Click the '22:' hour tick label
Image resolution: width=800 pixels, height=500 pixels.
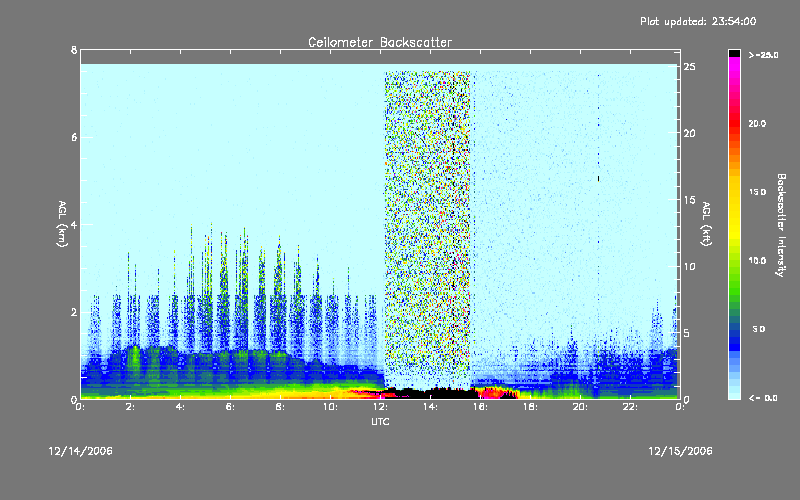[631, 407]
